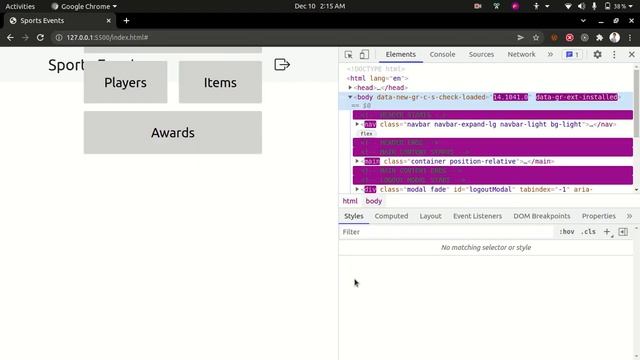Open DevTools three-dot menu
The width and height of the screenshot is (640, 360).
click(x=614, y=54)
